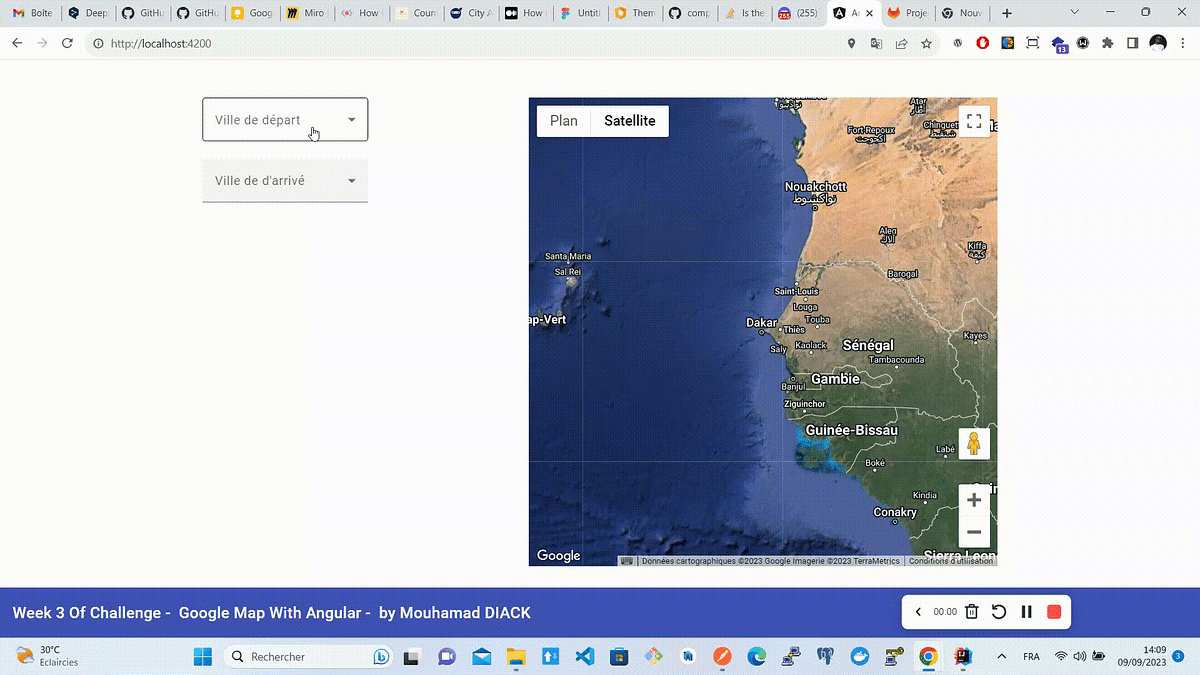Click the restart recording icon
Viewport: 1200px width, 675px height.
coord(998,611)
